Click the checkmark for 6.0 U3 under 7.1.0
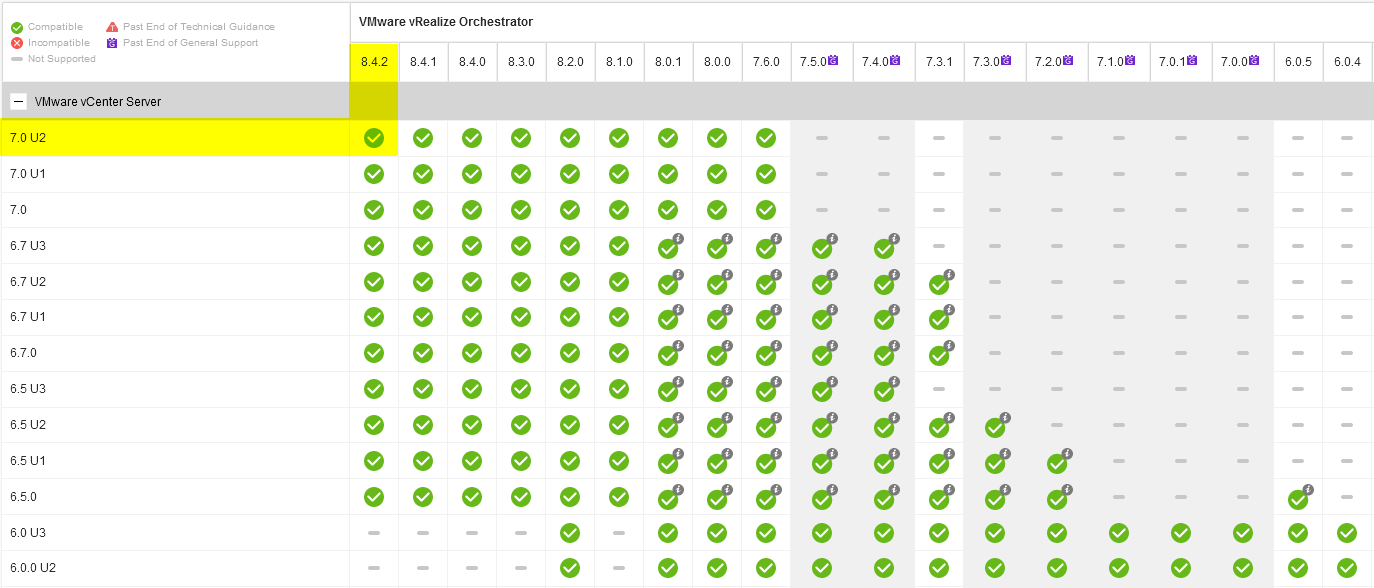 pos(1119,533)
